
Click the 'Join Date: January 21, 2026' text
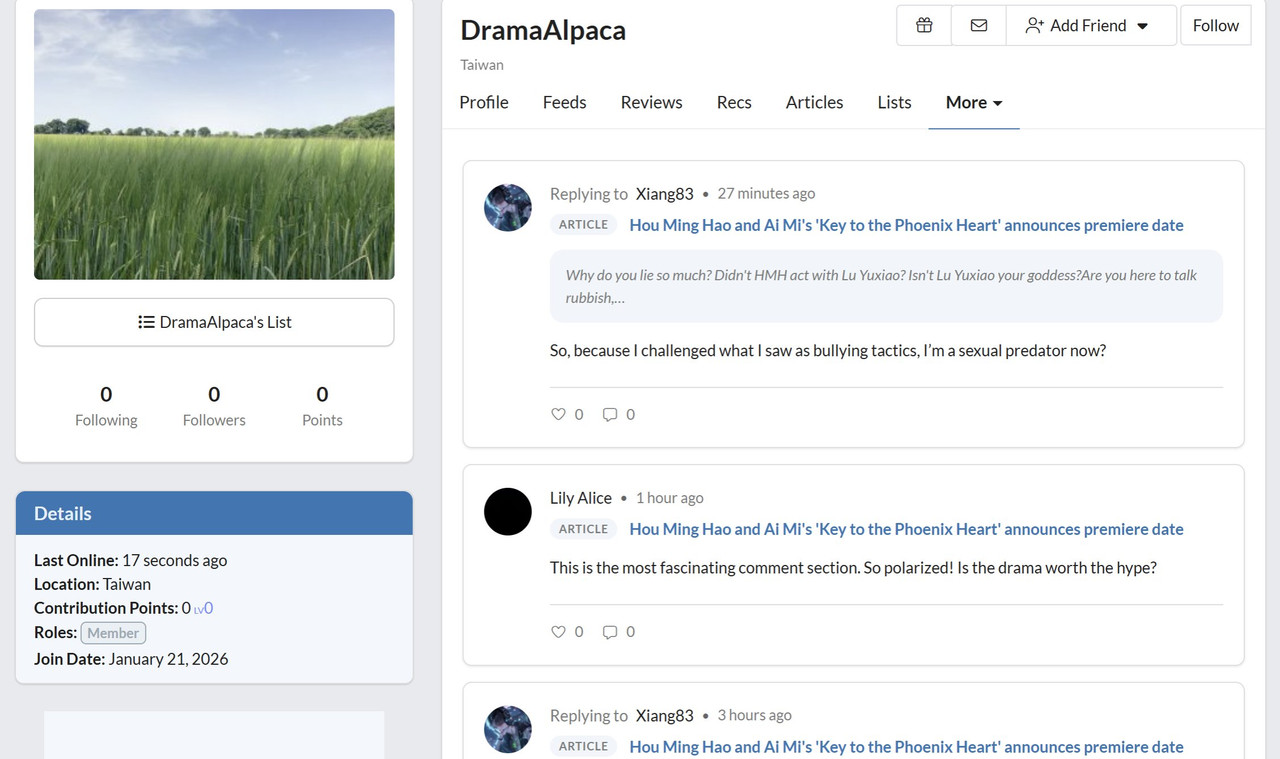click(x=131, y=659)
